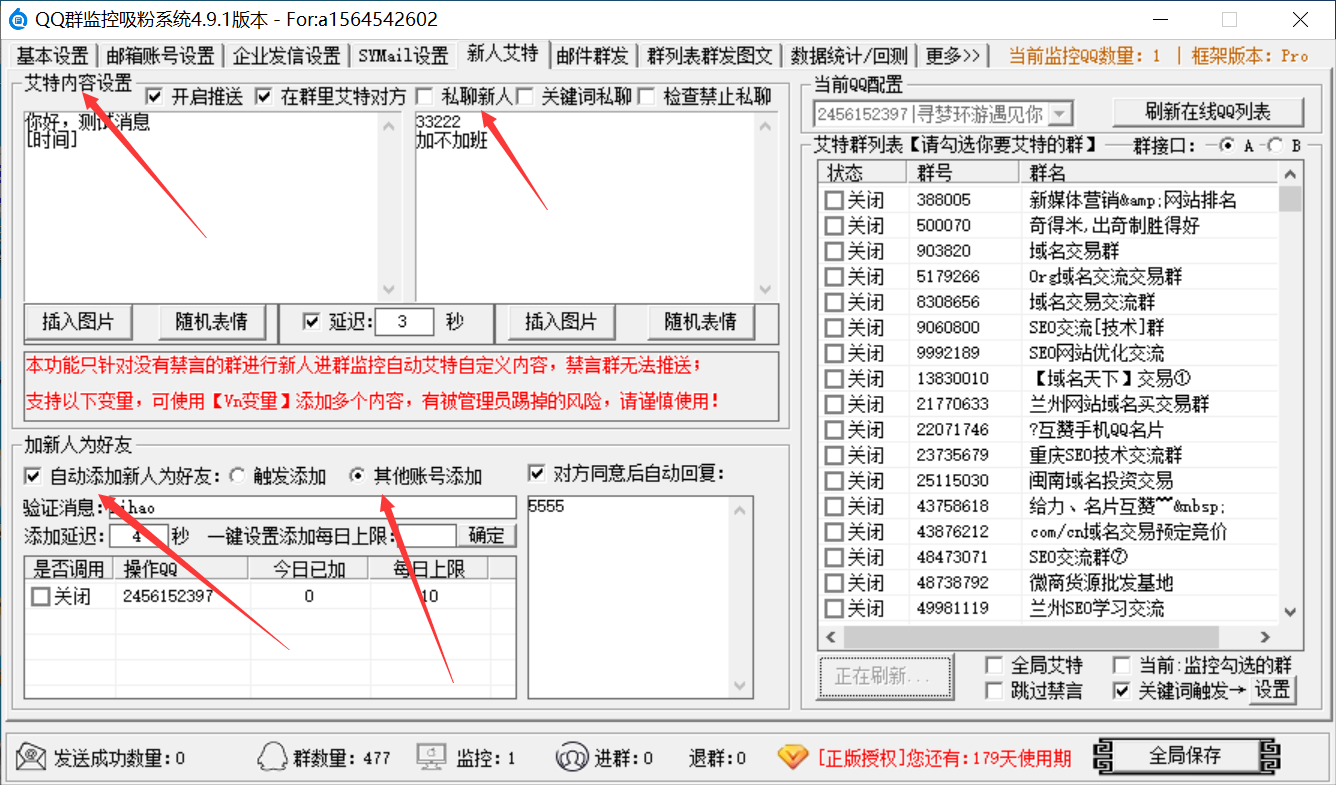Click the QQ app icon in title bar
The height and width of the screenshot is (785, 1336).
[x=17, y=19]
